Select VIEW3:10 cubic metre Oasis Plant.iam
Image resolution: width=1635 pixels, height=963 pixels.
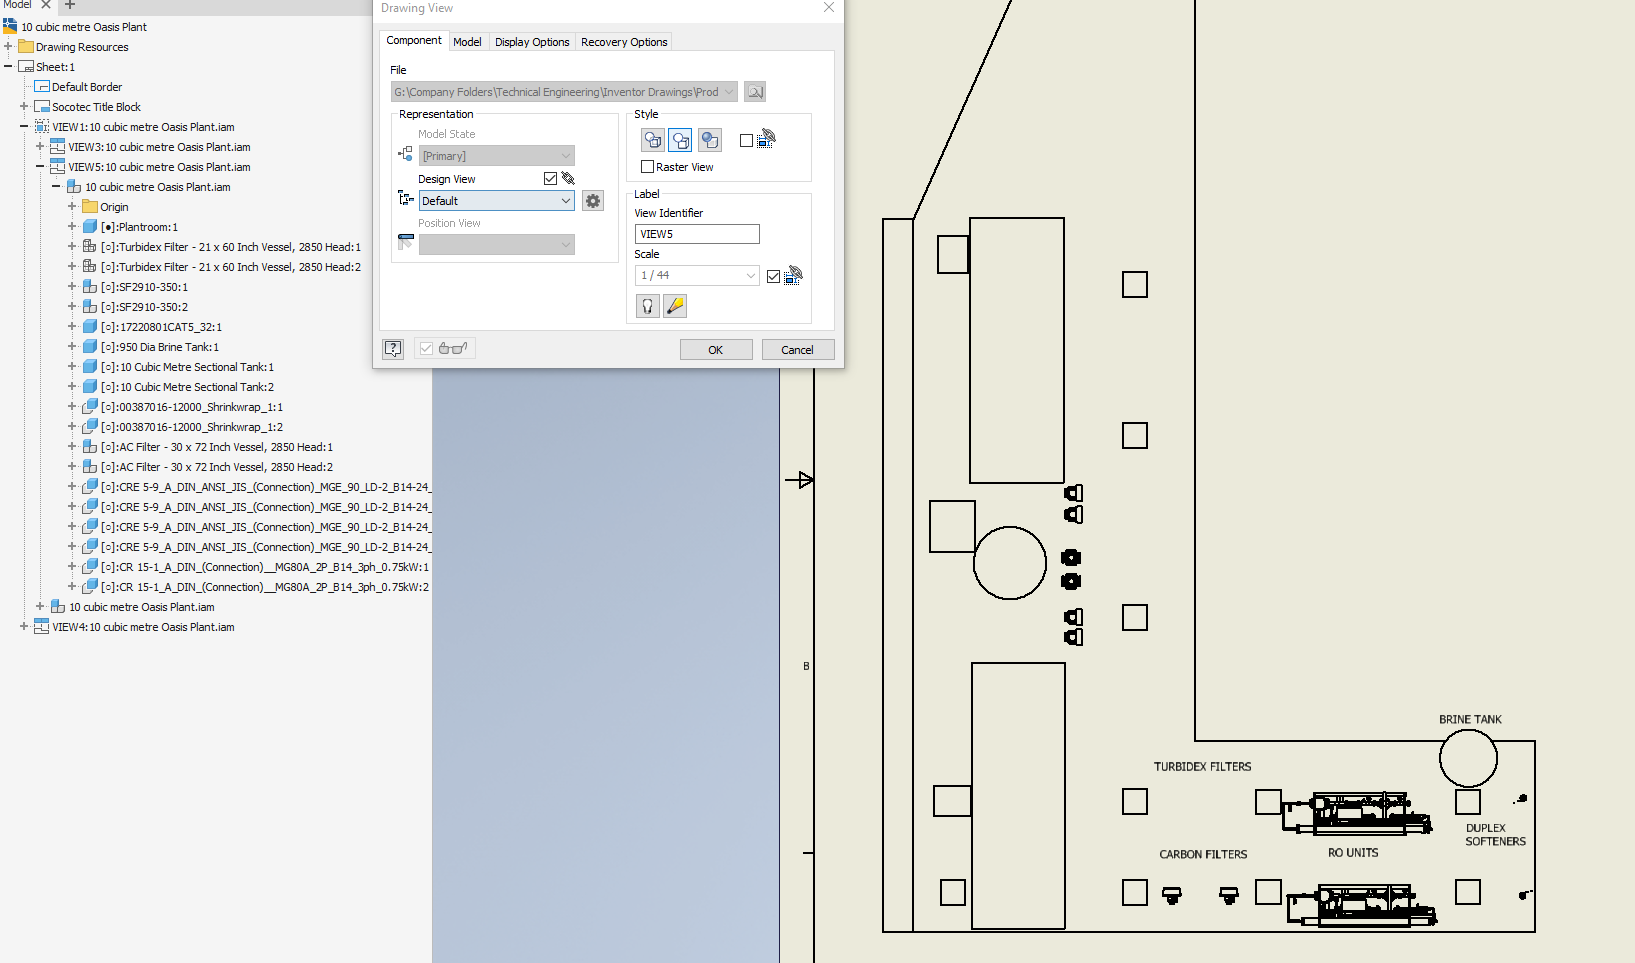coord(159,147)
